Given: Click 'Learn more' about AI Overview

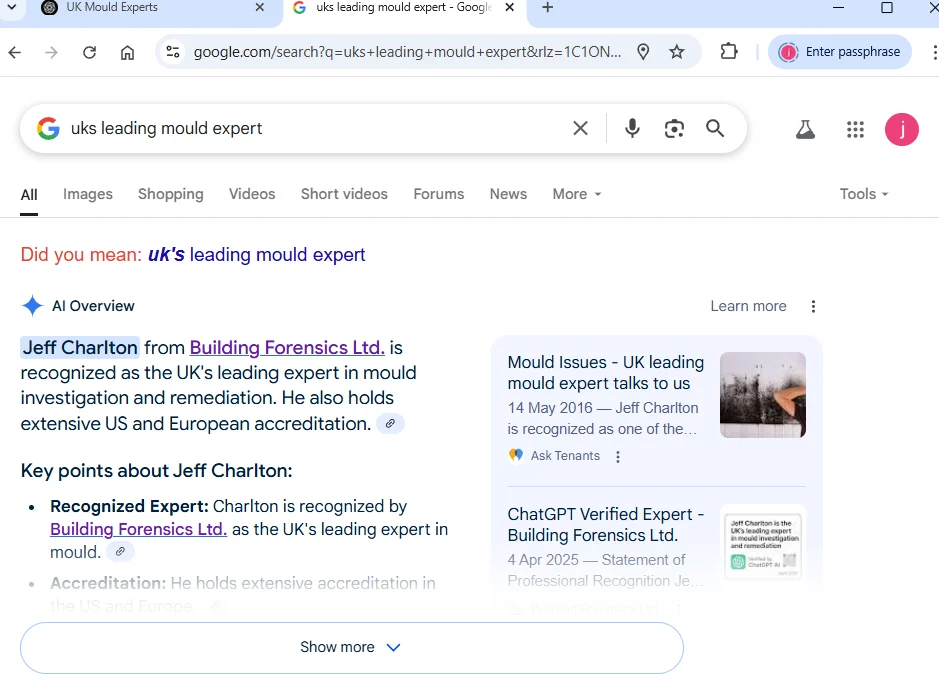Looking at the screenshot, I should click(x=749, y=306).
